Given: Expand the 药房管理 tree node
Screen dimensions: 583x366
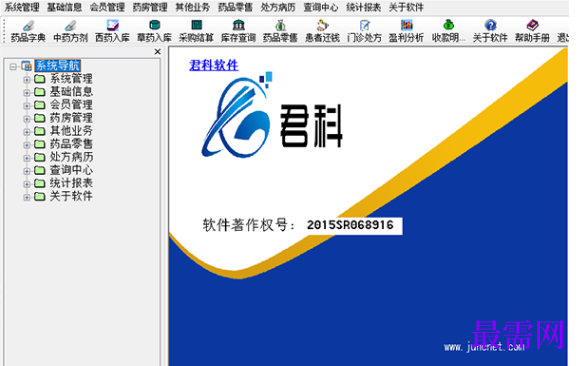Looking at the screenshot, I should (27, 119).
